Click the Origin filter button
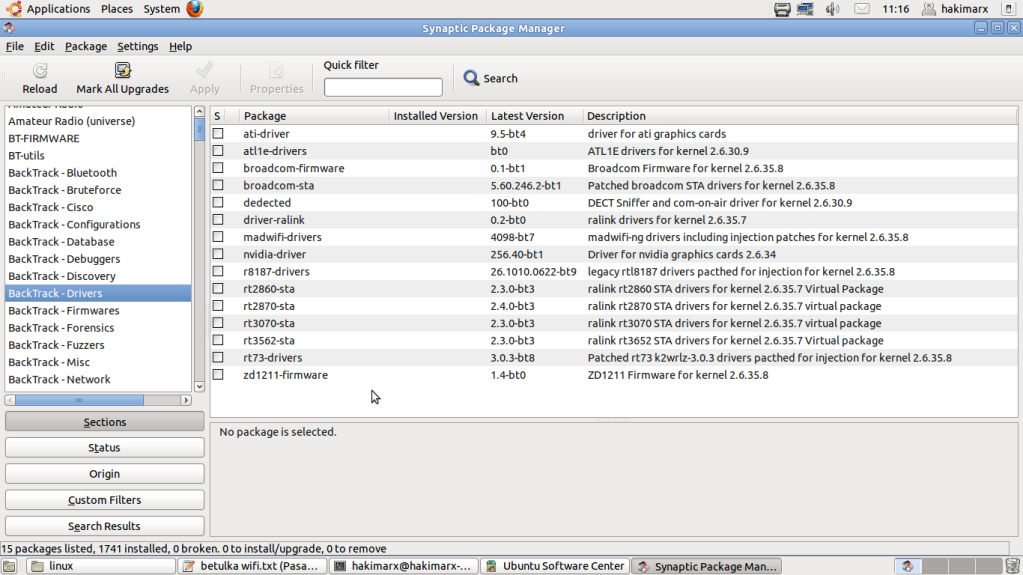This screenshot has height=575, width=1023. (104, 474)
